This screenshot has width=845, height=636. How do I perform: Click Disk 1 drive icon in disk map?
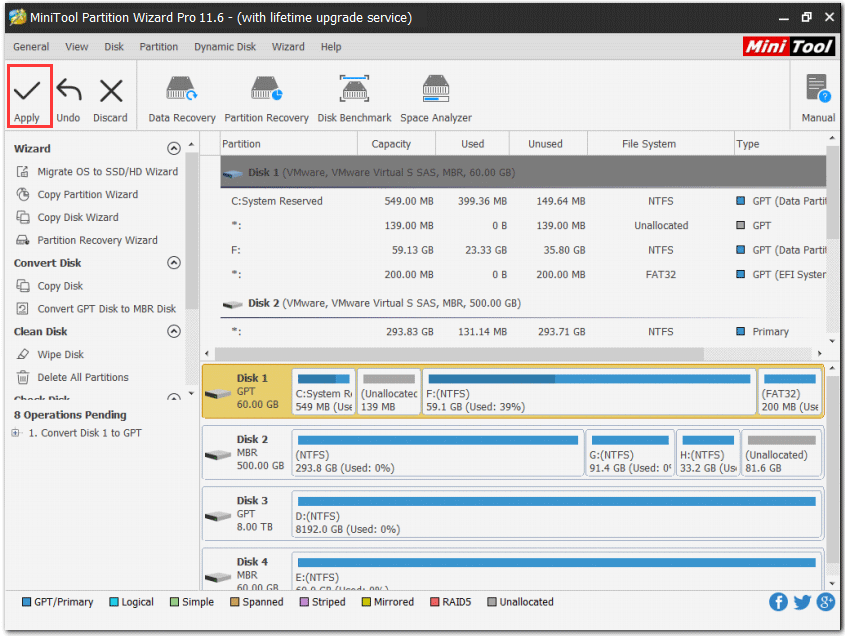coord(218,394)
